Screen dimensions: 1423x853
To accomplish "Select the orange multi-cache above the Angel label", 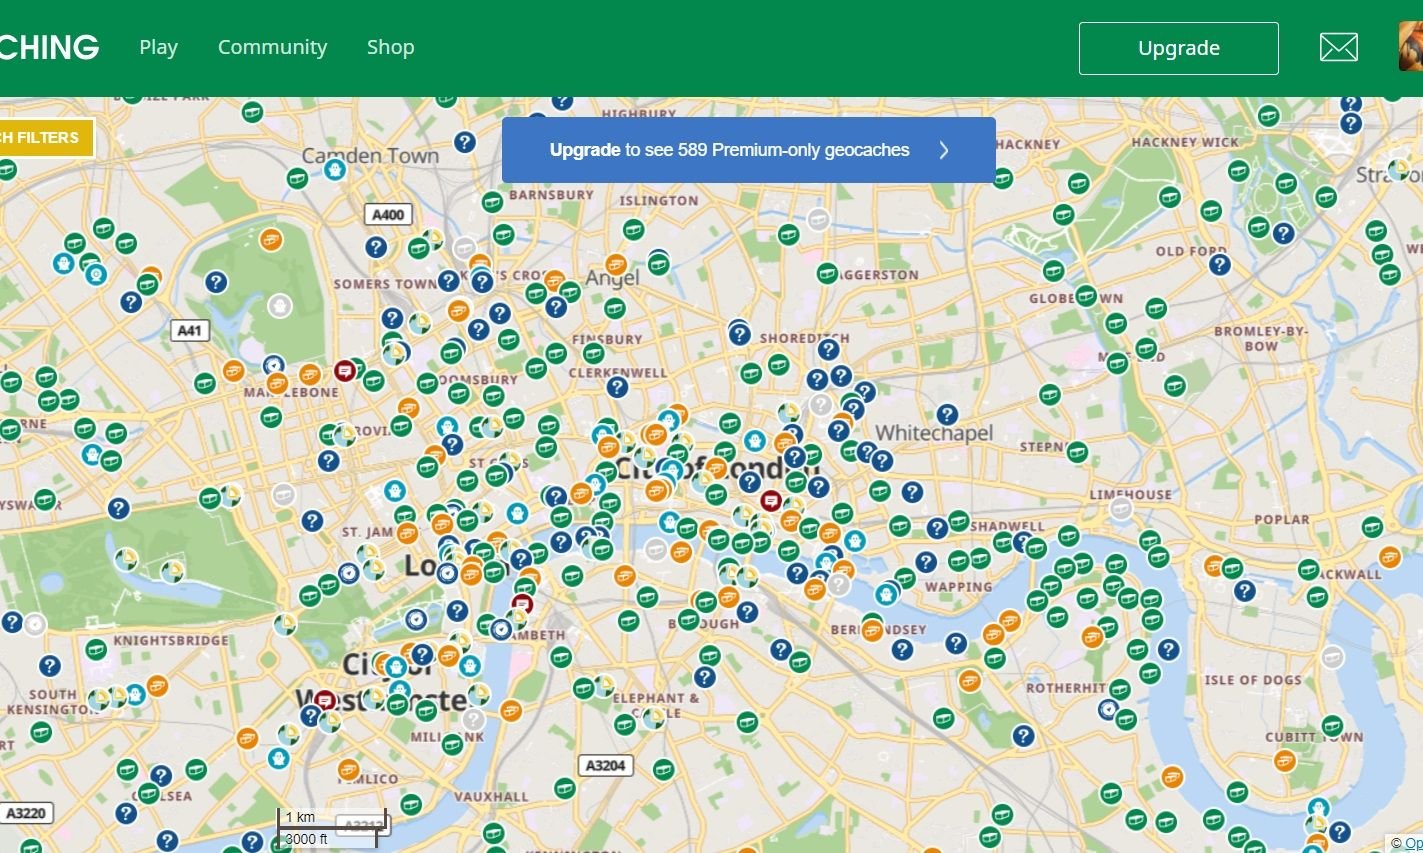I will pyautogui.click(x=616, y=265).
